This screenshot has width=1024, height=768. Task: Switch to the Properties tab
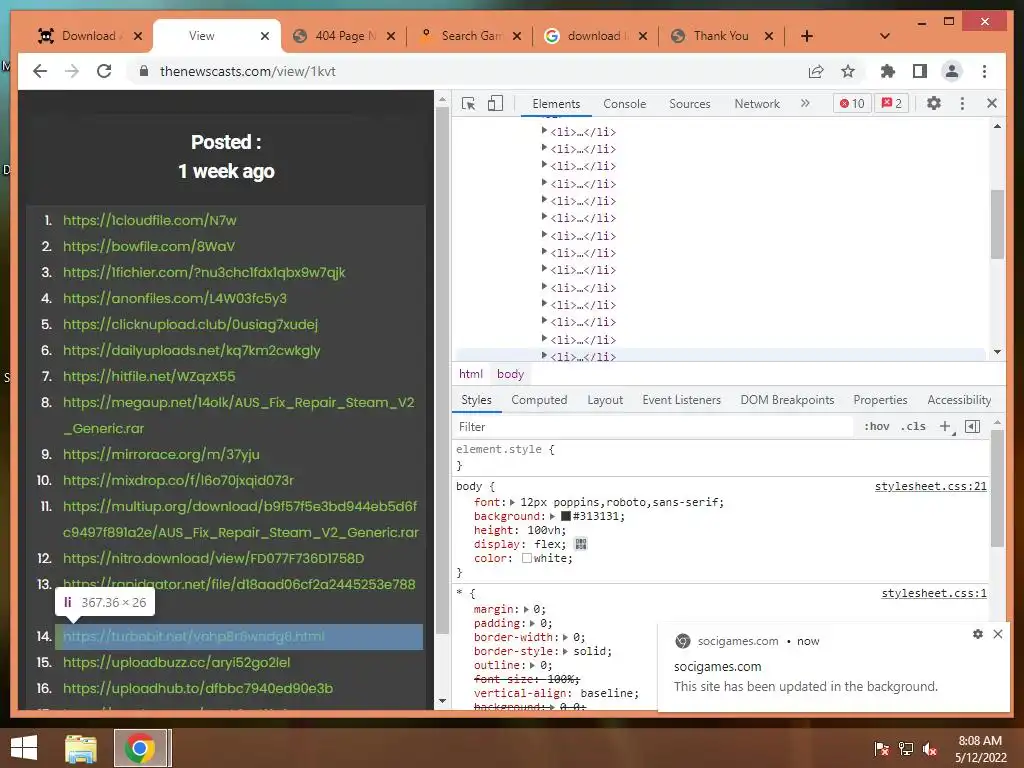tap(880, 400)
